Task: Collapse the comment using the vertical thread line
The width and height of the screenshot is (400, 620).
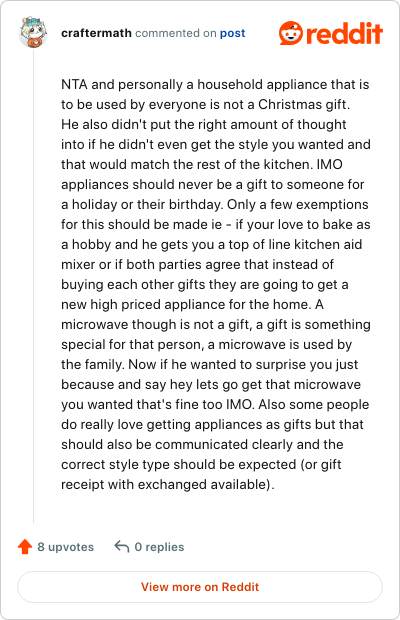Action: point(34,285)
